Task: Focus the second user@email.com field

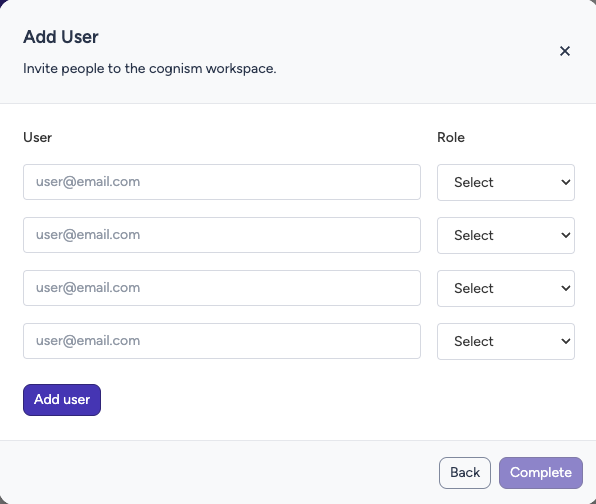Action: tap(222, 235)
